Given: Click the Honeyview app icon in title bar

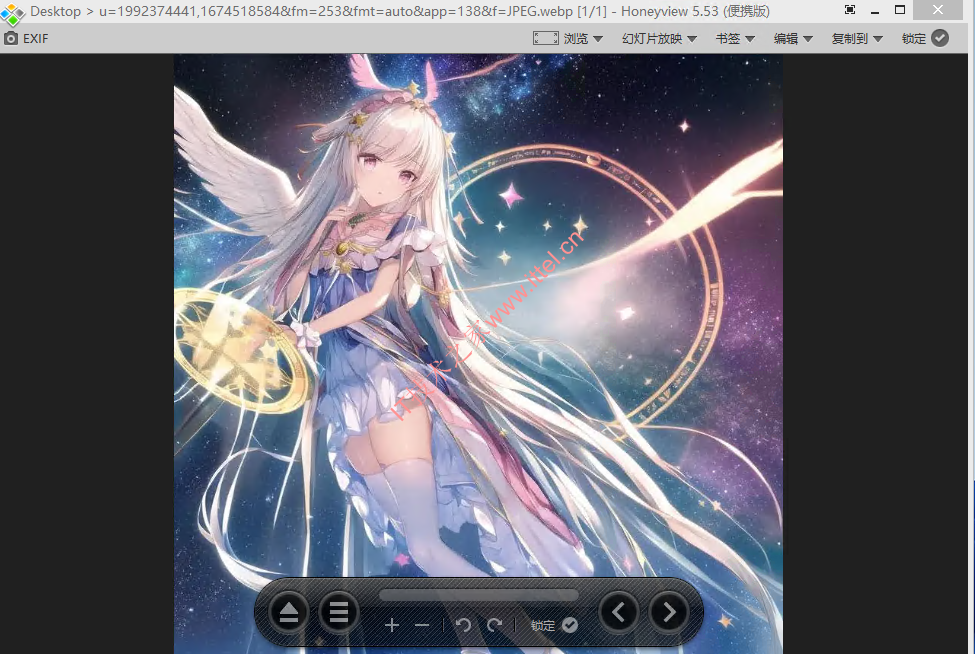Looking at the screenshot, I should 12,14.
